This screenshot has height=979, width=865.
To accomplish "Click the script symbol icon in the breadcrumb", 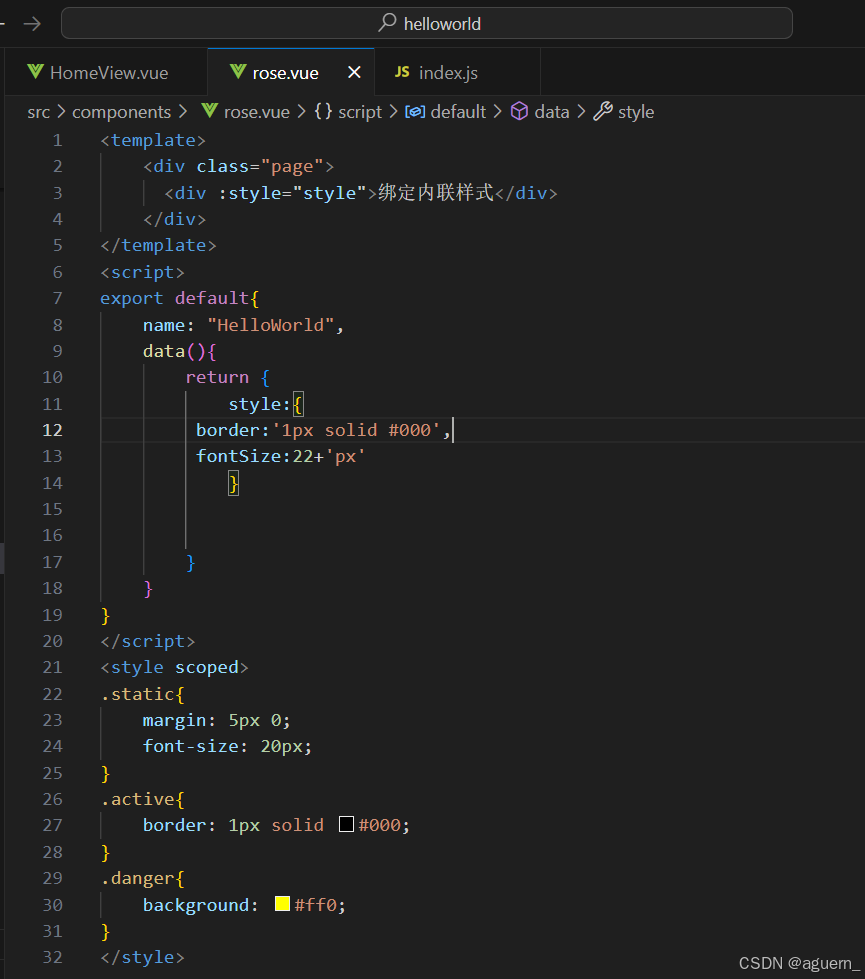I will click(322, 111).
